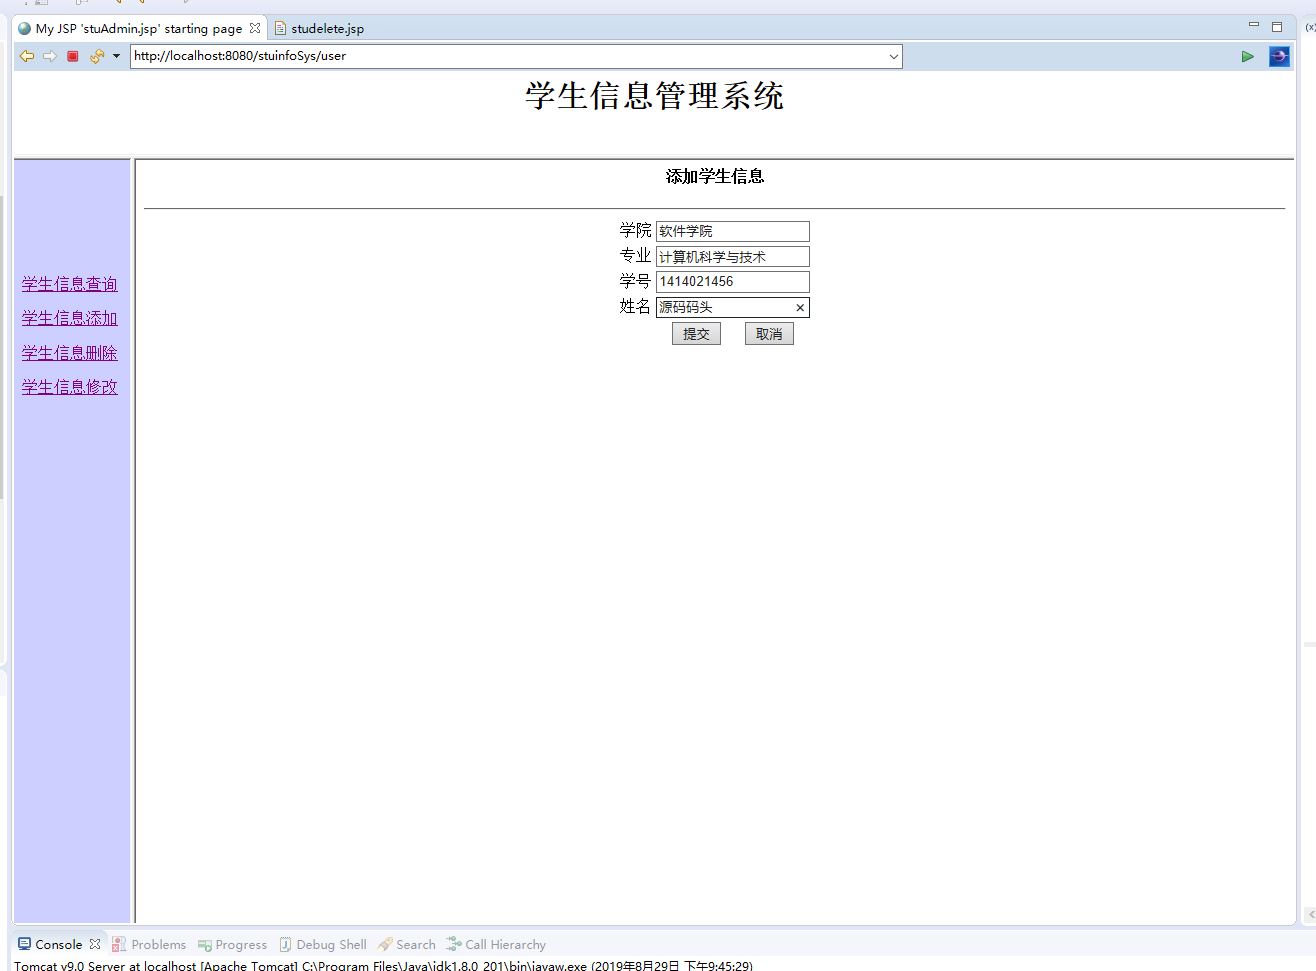This screenshot has height=971, width=1316.
Task: Open the 学生信息查询 link
Action: pos(69,284)
